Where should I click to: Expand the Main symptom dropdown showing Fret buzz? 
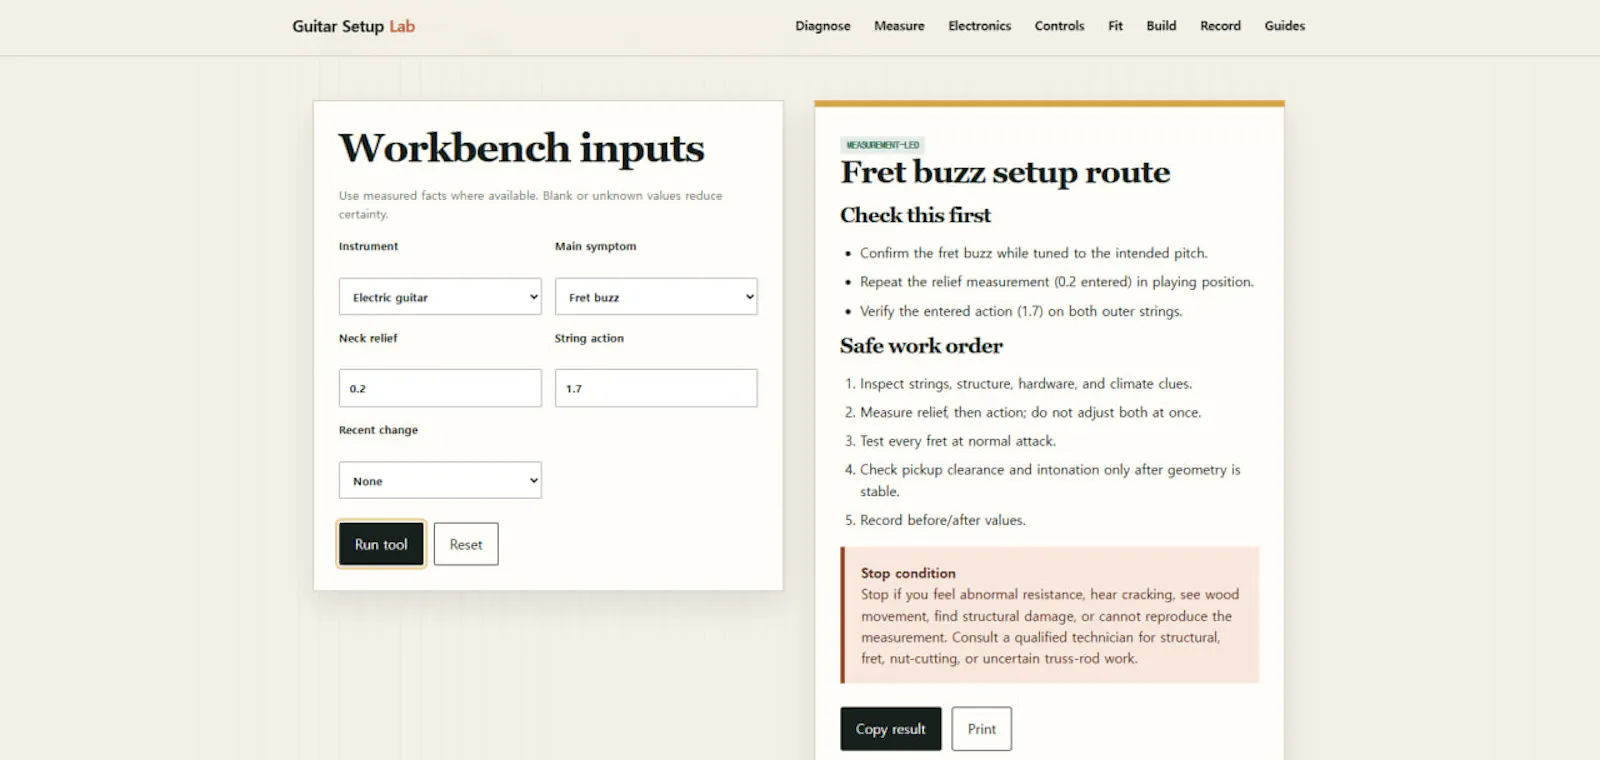click(x=656, y=297)
